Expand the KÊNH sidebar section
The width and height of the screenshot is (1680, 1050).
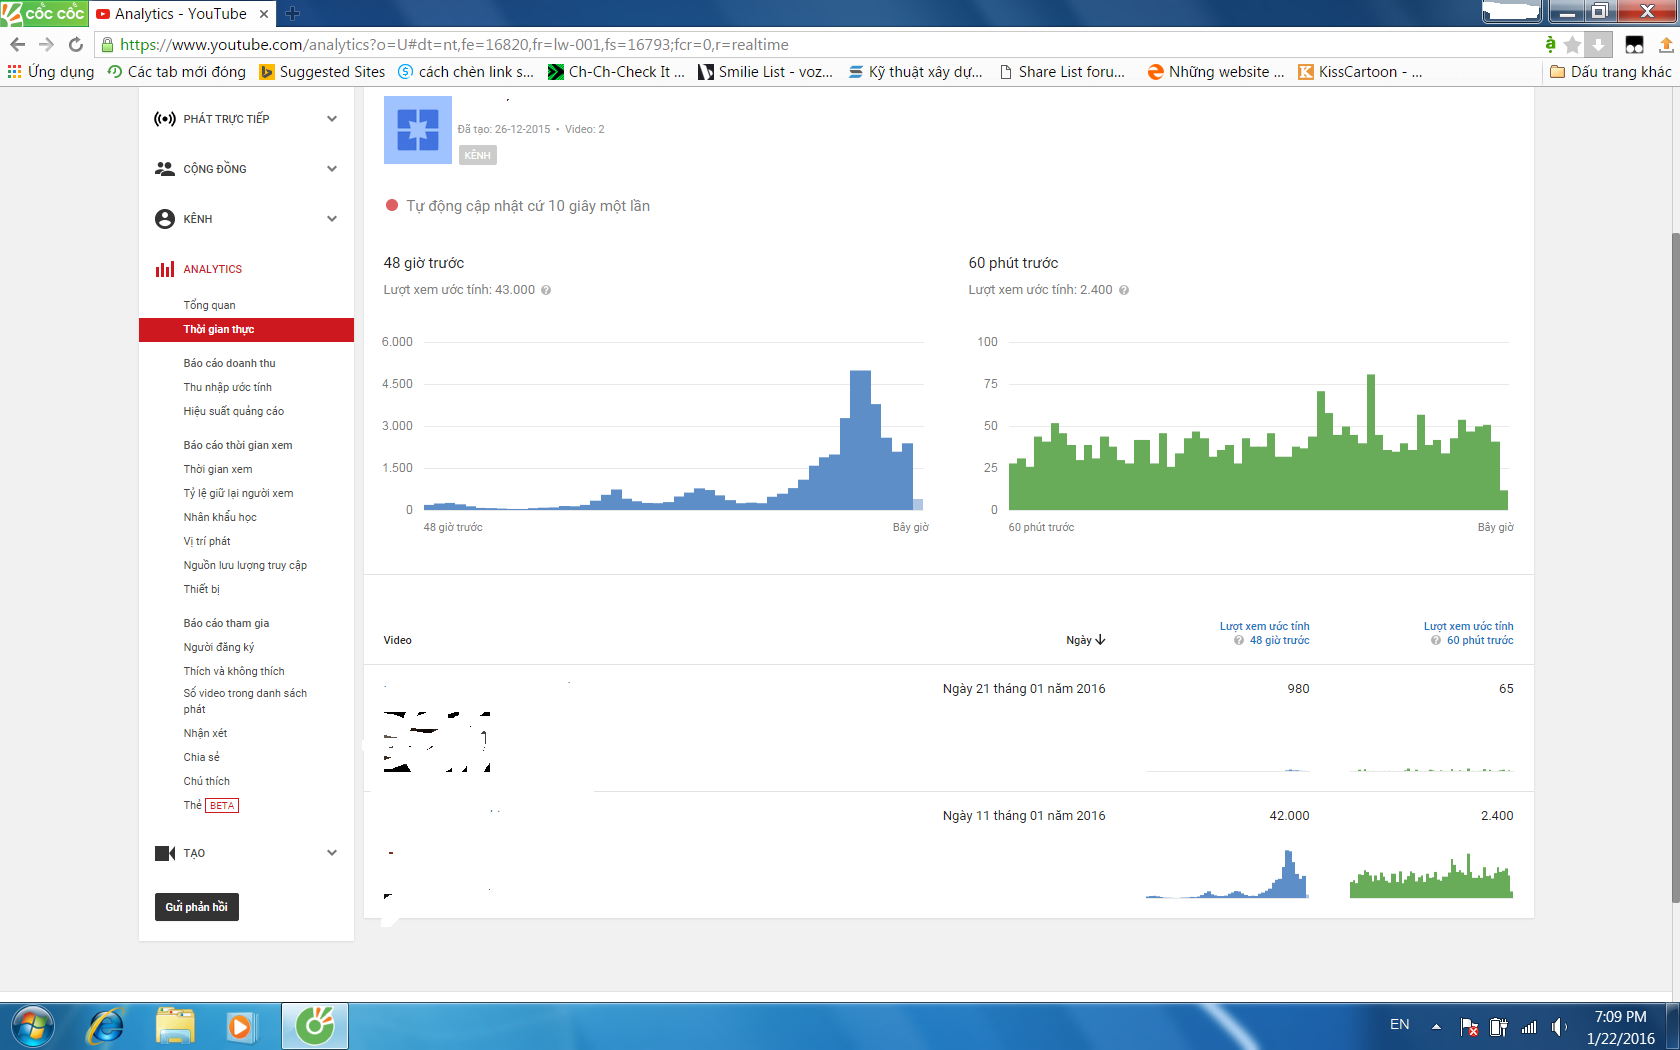332,219
